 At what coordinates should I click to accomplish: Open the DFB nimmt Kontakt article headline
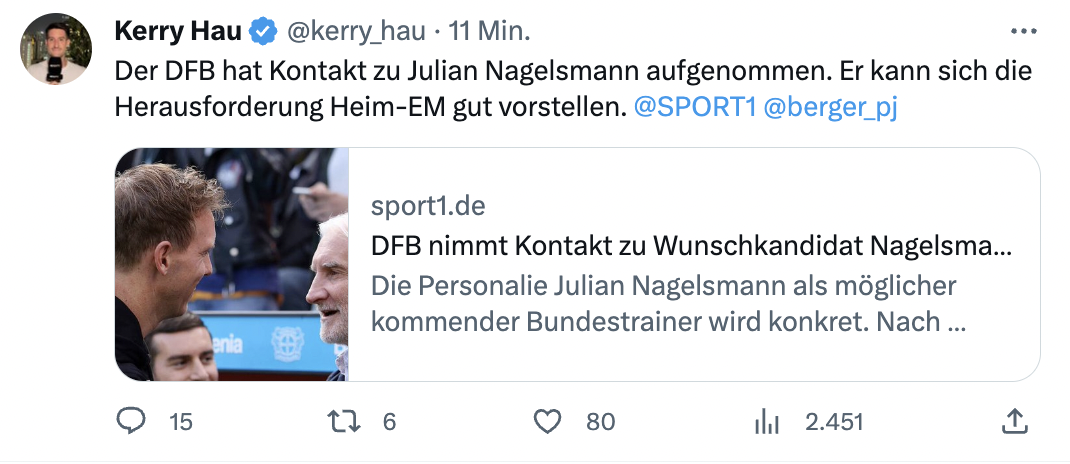[x=691, y=247]
